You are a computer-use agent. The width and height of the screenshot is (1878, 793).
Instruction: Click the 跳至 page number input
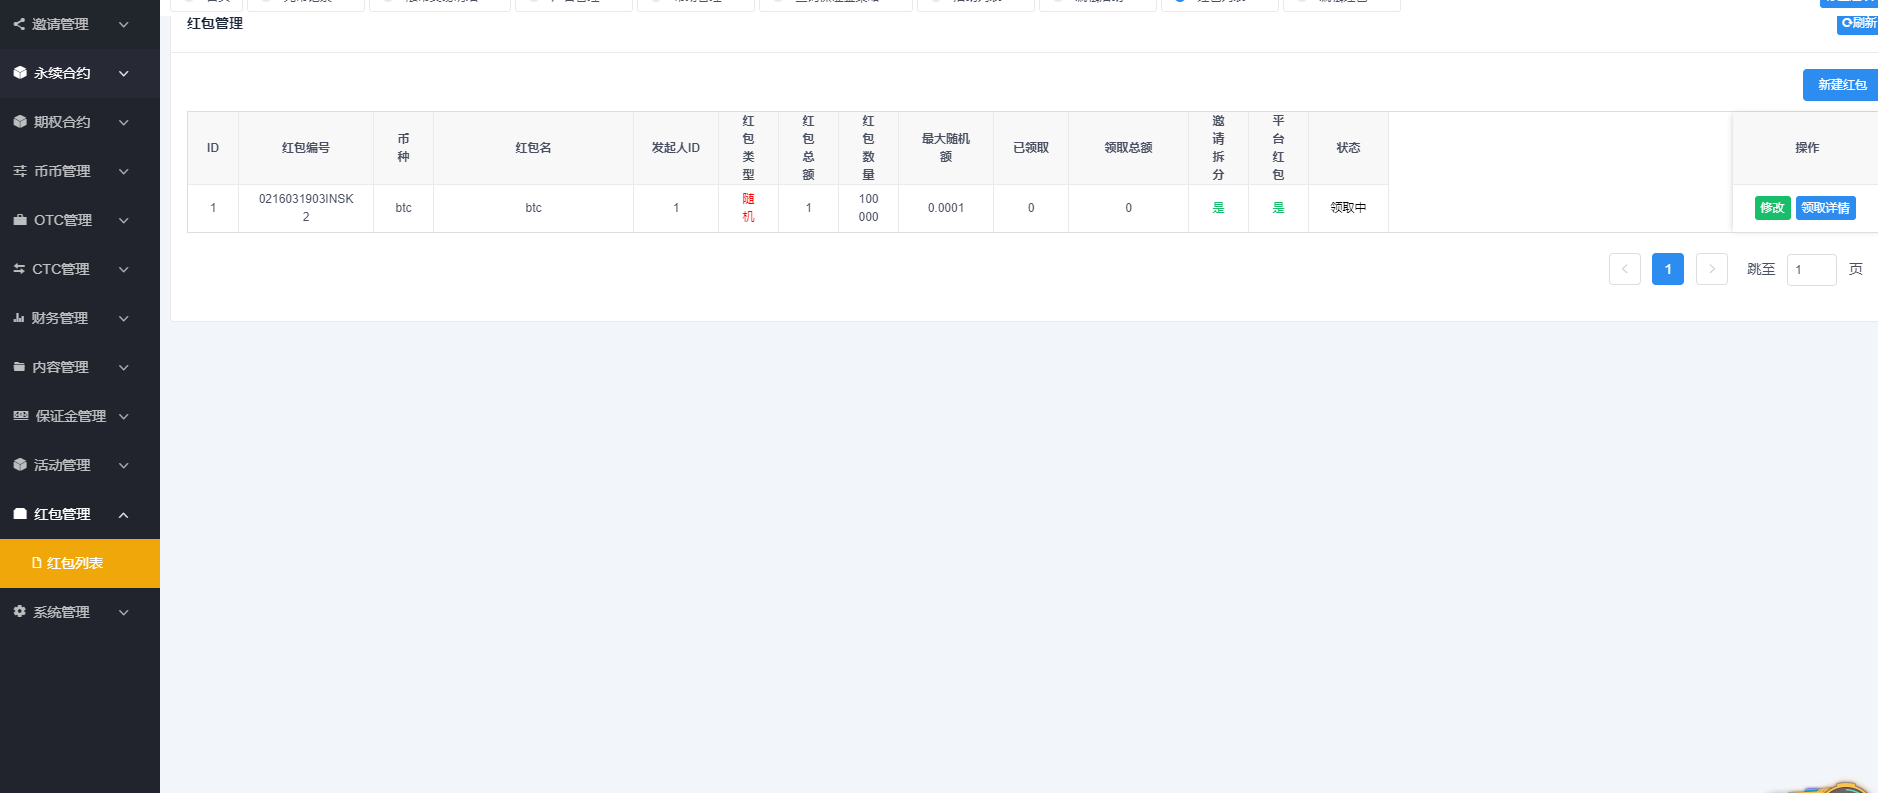tap(1811, 269)
